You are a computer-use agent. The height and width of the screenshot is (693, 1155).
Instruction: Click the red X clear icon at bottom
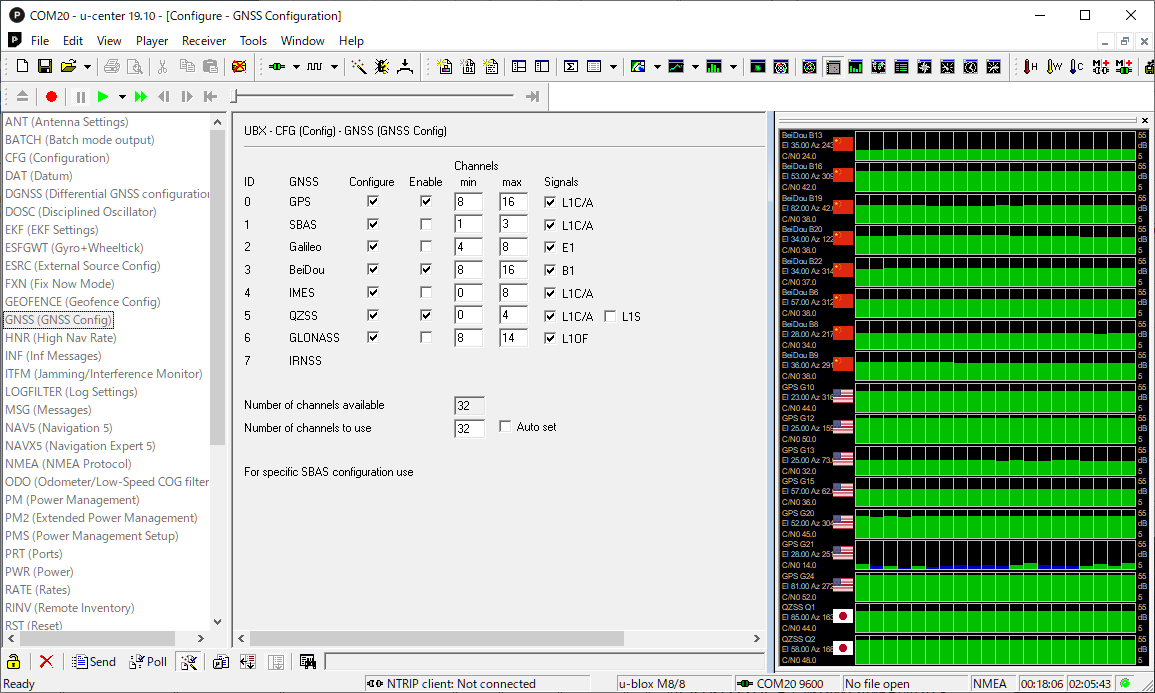pyautogui.click(x=46, y=661)
